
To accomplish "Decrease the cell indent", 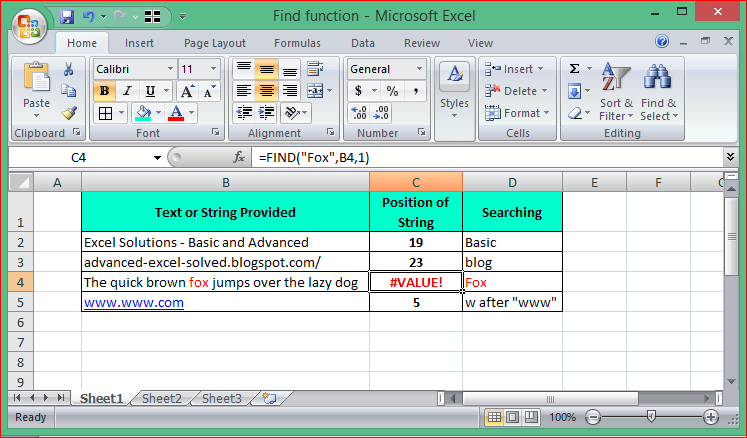I will coord(244,113).
